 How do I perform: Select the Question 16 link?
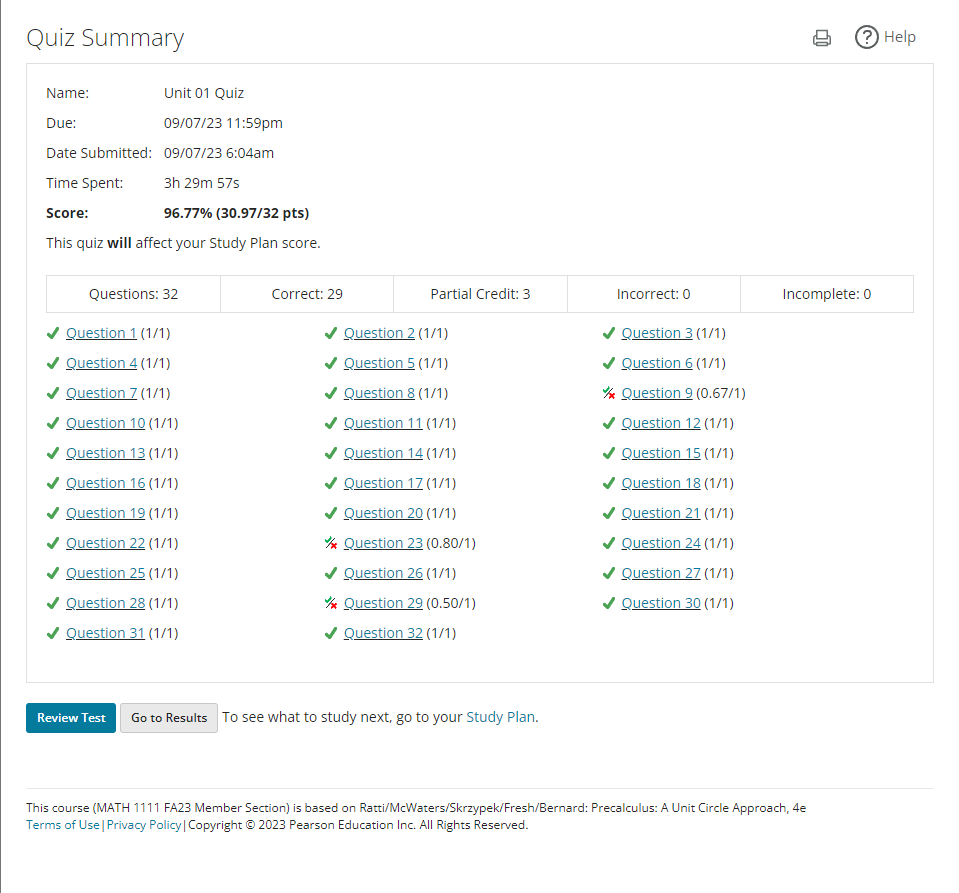pos(105,483)
